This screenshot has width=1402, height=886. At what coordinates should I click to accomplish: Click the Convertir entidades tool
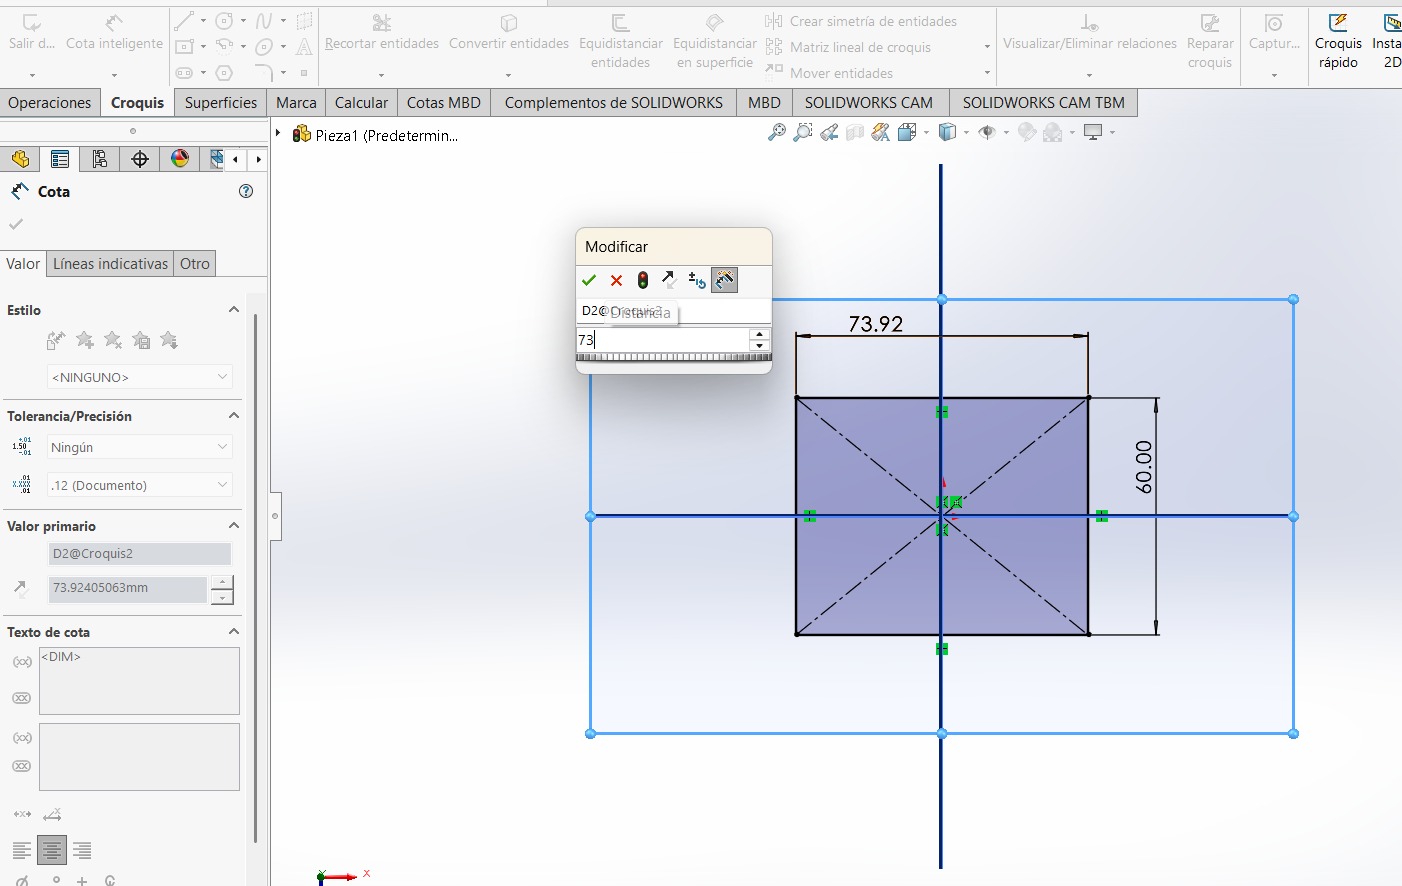click(x=509, y=34)
